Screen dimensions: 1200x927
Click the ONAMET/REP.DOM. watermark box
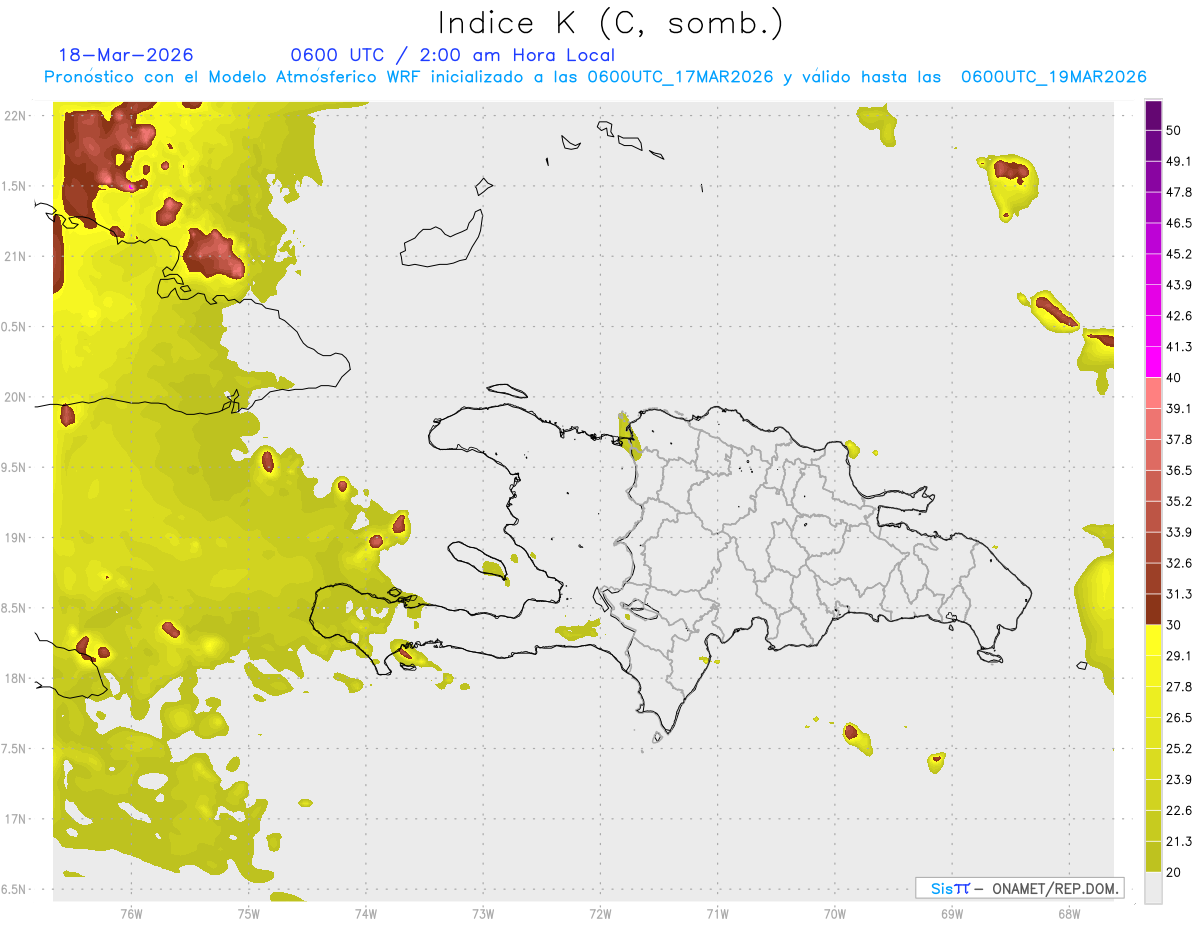pos(1019,888)
